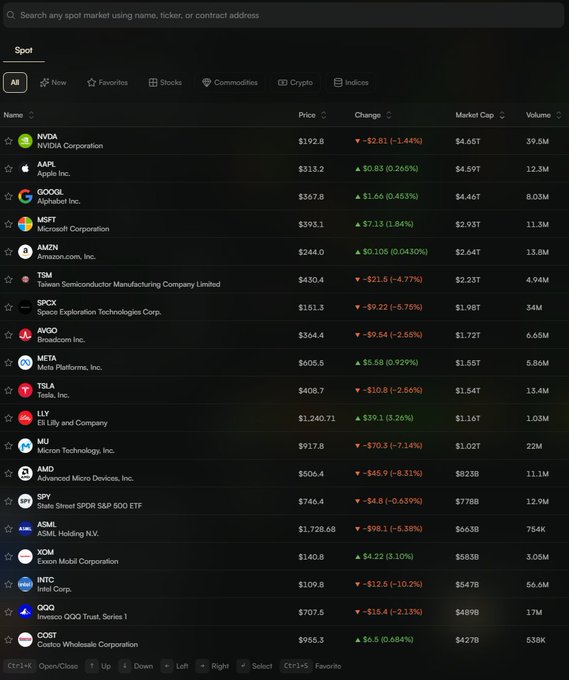The image size is (569, 680).
Task: Click the 56.6M volume value
Action: pos(537,585)
